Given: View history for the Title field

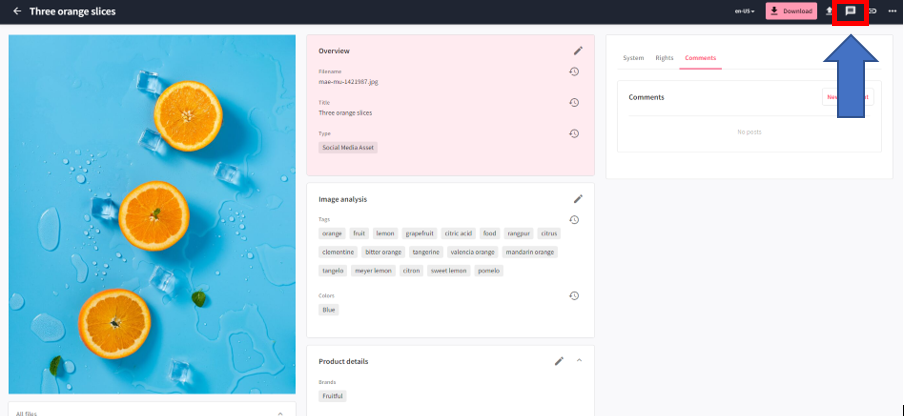Looking at the screenshot, I should tap(574, 103).
